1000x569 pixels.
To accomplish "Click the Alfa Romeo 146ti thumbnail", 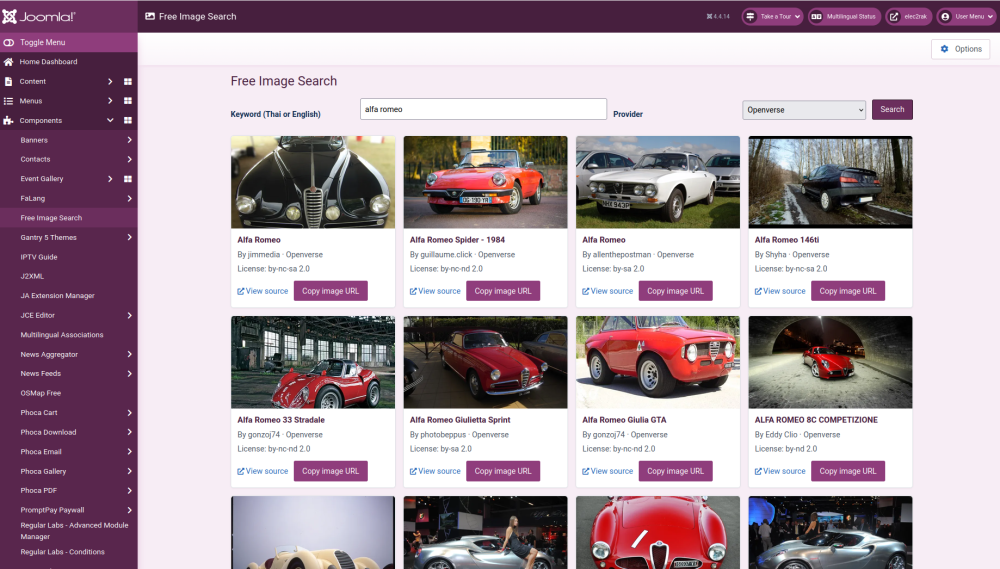I will point(830,182).
